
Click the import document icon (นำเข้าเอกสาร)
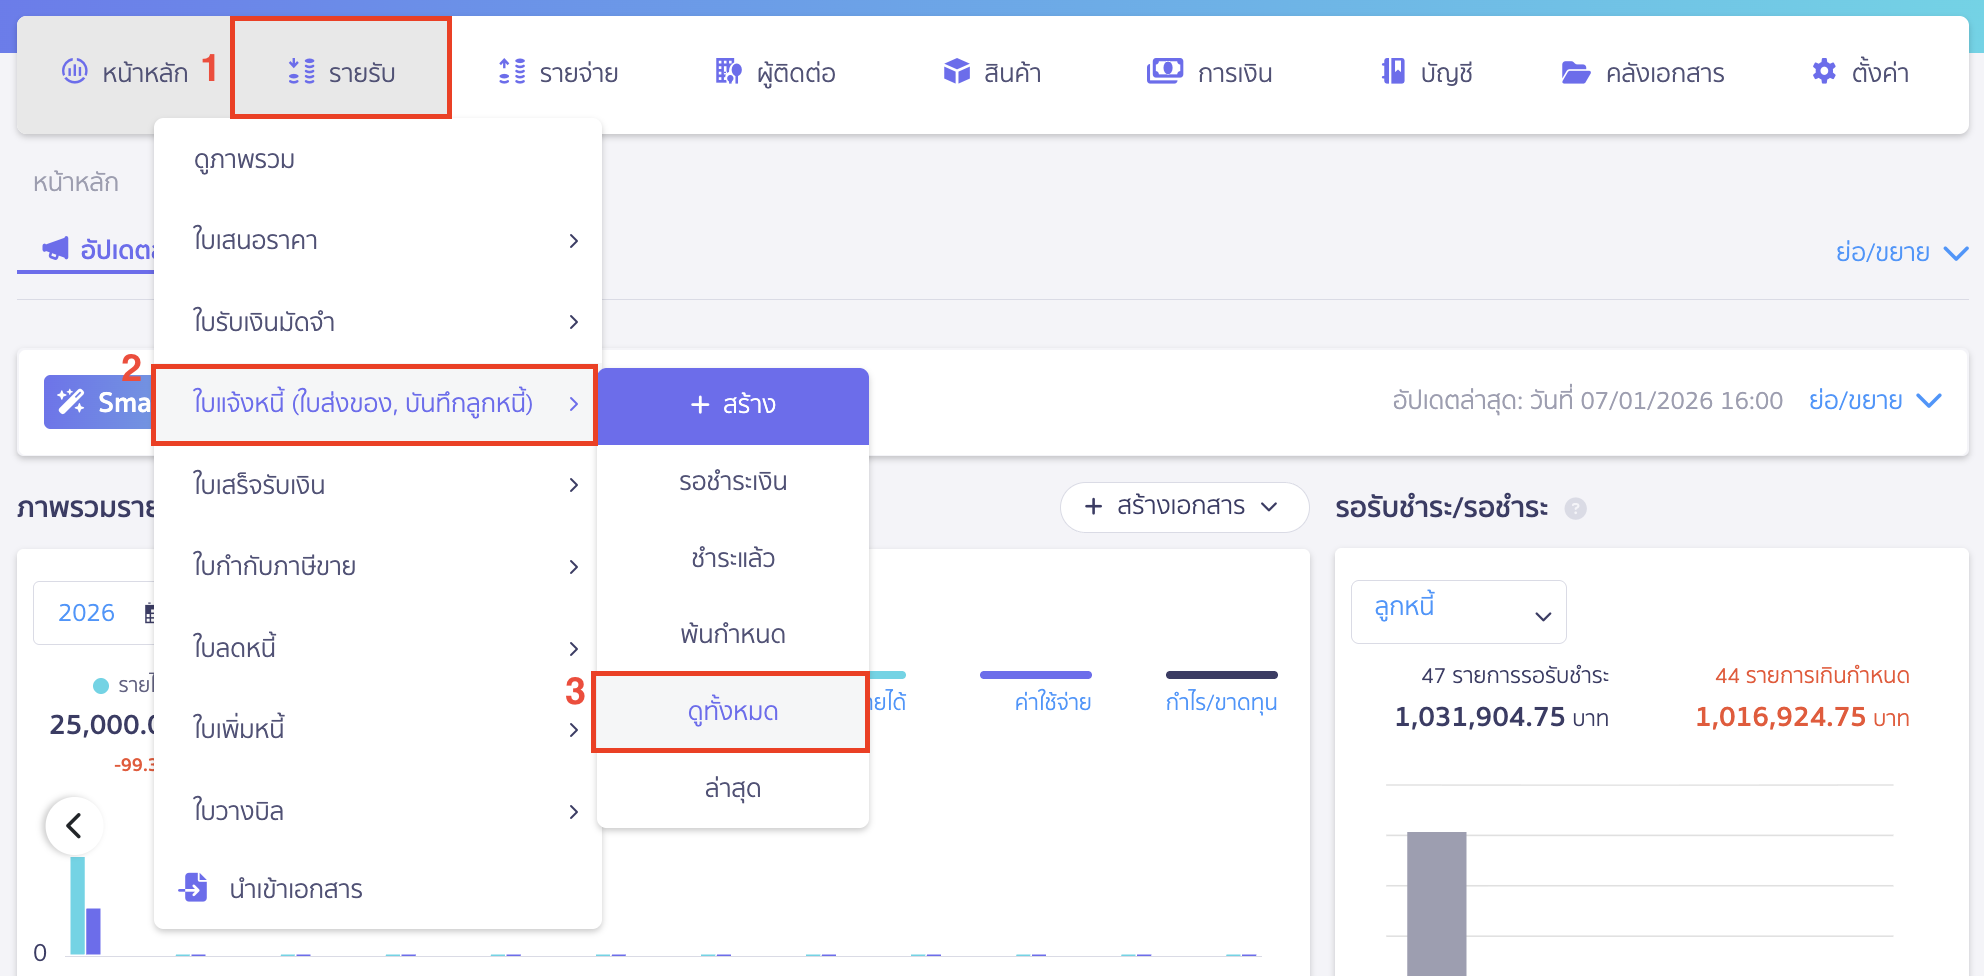(x=193, y=888)
